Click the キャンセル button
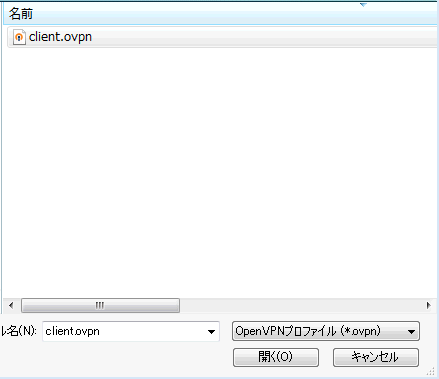The width and height of the screenshot is (439, 379). (376, 357)
